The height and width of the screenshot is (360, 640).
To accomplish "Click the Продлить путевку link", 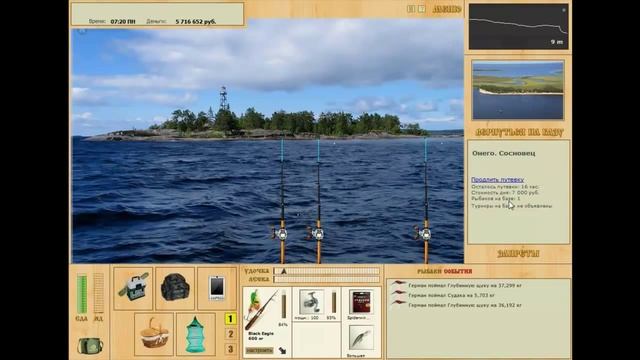I will tap(497, 180).
